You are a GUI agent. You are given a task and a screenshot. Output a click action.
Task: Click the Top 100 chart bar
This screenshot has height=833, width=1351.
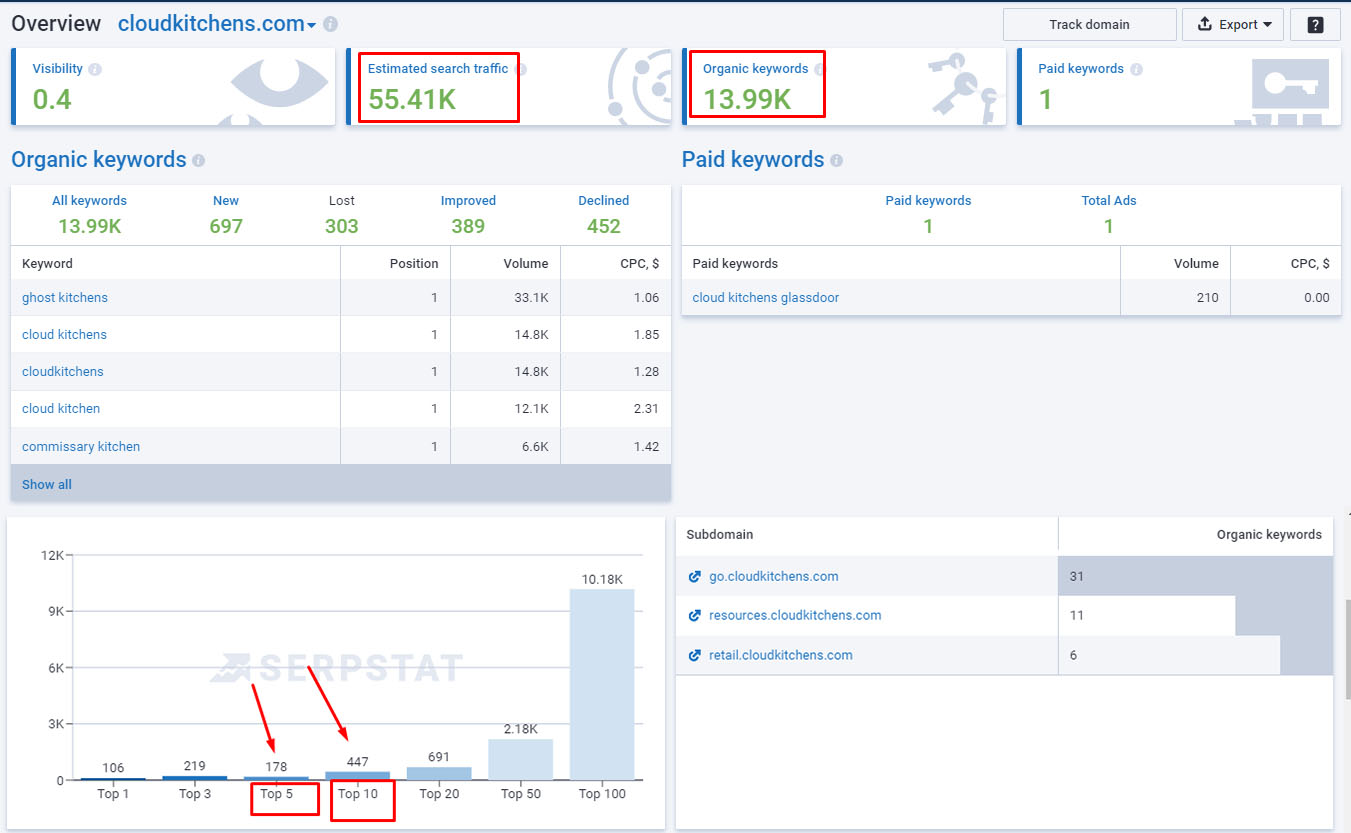[602, 684]
